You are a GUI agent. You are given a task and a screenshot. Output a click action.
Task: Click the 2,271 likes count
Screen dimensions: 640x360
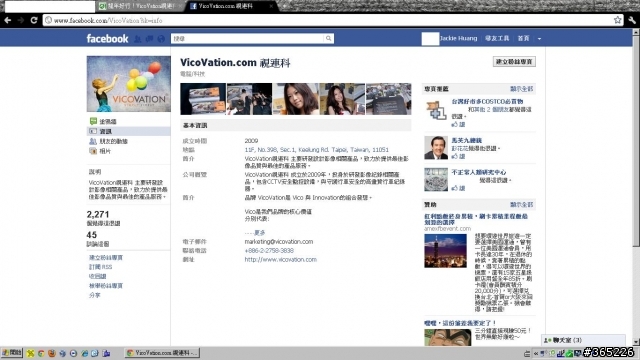(98, 214)
